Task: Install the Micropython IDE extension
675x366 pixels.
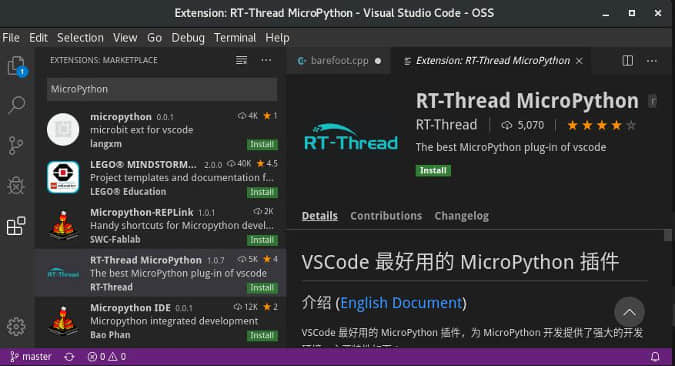Action: pos(262,335)
